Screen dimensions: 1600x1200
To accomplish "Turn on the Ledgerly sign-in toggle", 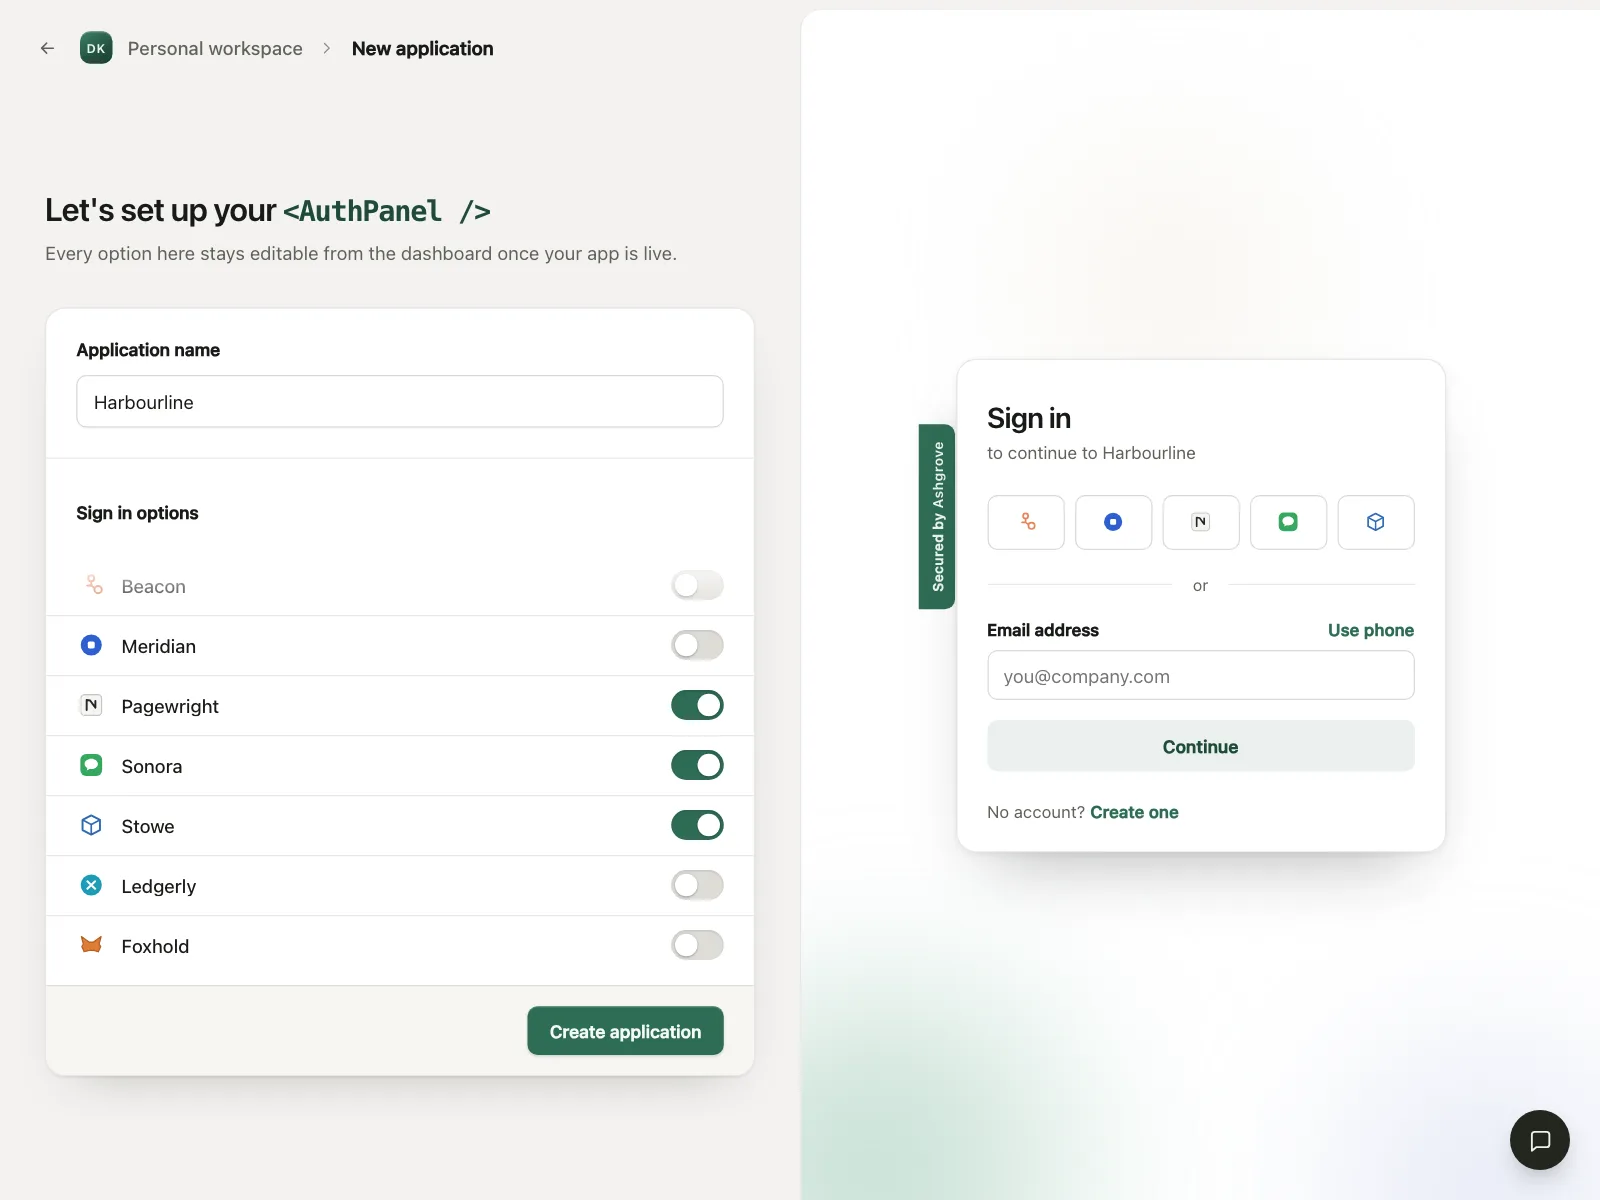I will (x=697, y=885).
